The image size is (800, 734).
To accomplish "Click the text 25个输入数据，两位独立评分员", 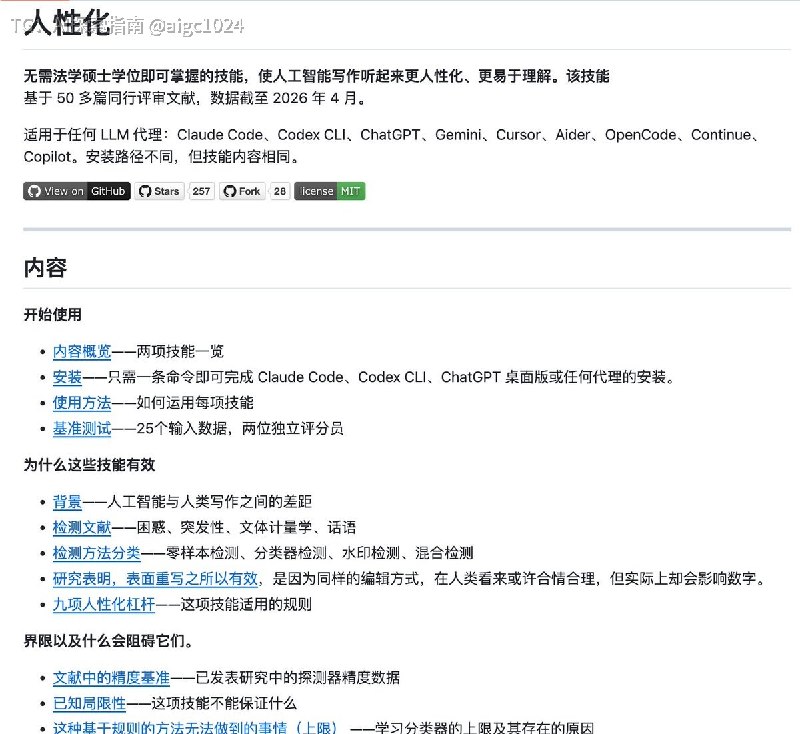I will tap(240, 428).
